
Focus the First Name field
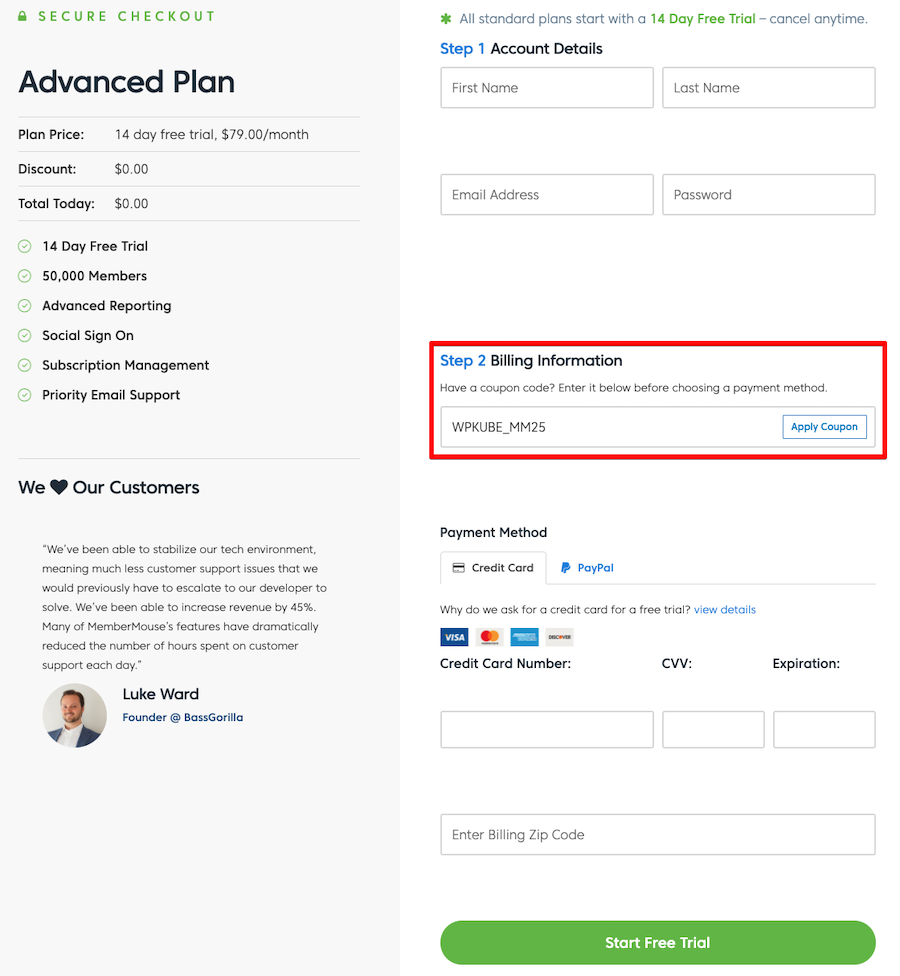[546, 88]
